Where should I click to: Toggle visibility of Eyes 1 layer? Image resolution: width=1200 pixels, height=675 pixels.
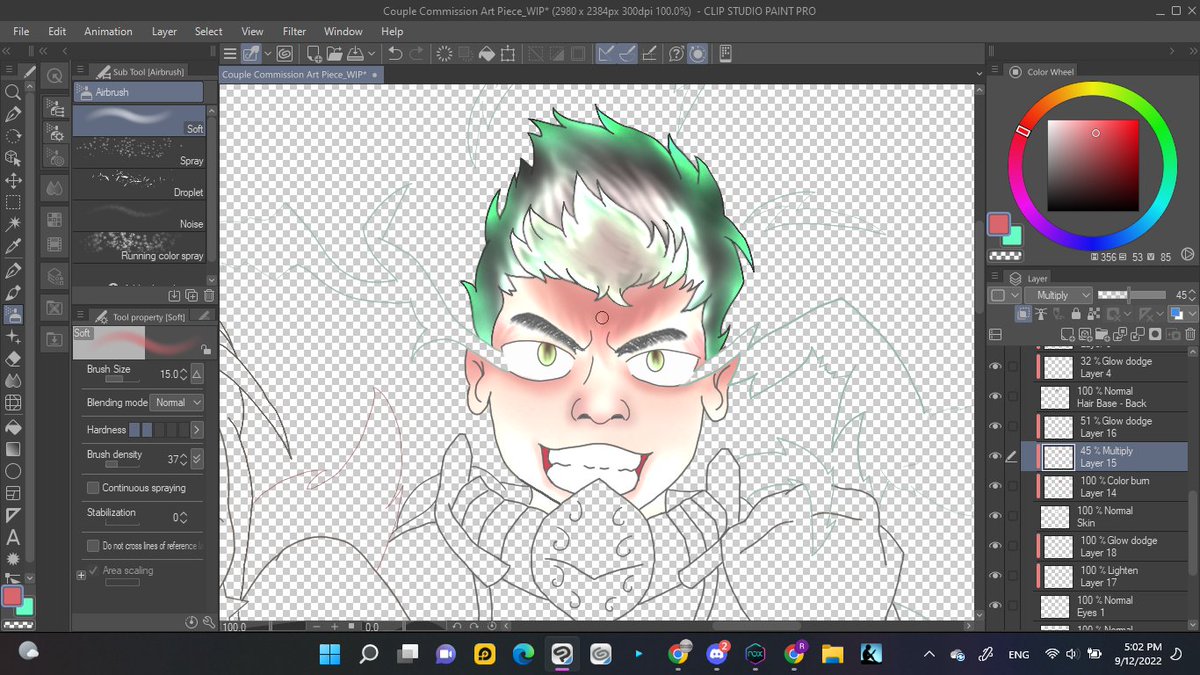click(995, 606)
